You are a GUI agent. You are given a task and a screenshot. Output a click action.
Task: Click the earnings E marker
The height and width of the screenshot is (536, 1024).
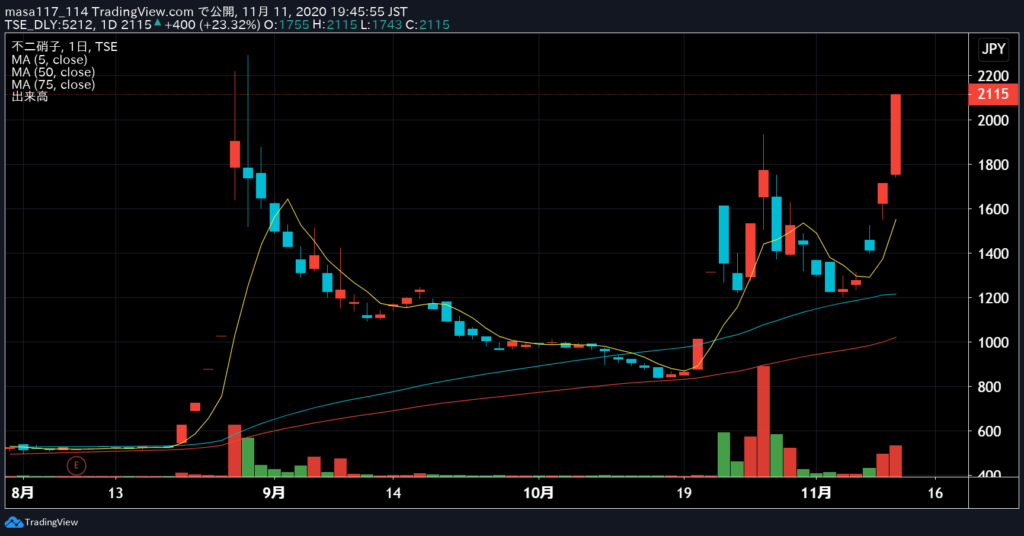pos(76,465)
